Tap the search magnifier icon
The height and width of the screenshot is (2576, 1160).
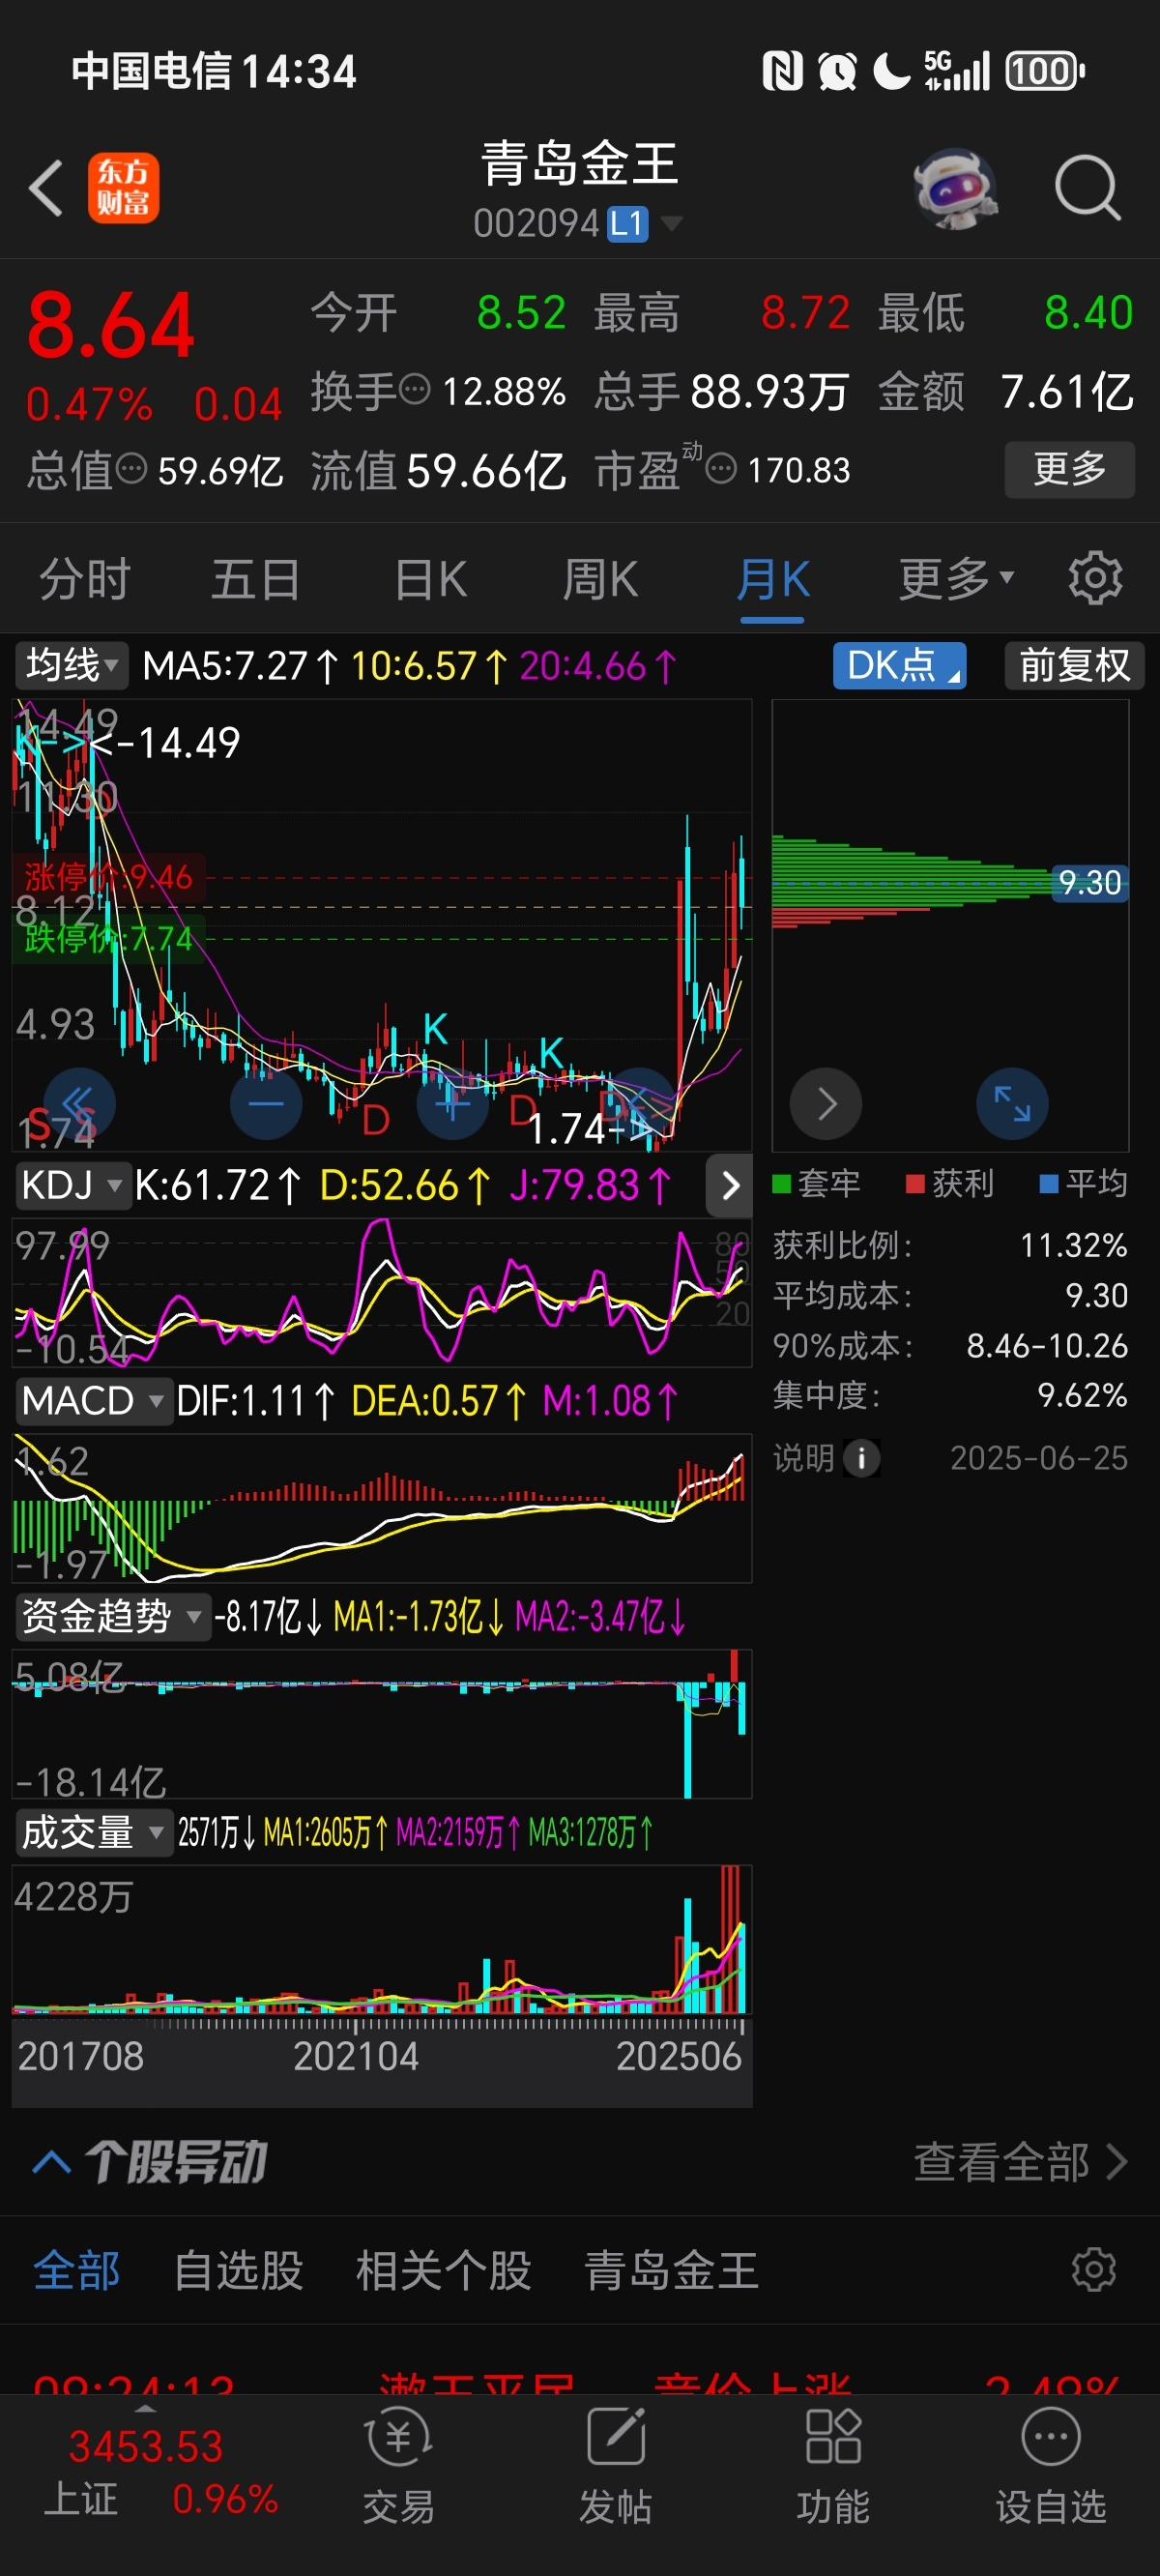coord(1087,187)
